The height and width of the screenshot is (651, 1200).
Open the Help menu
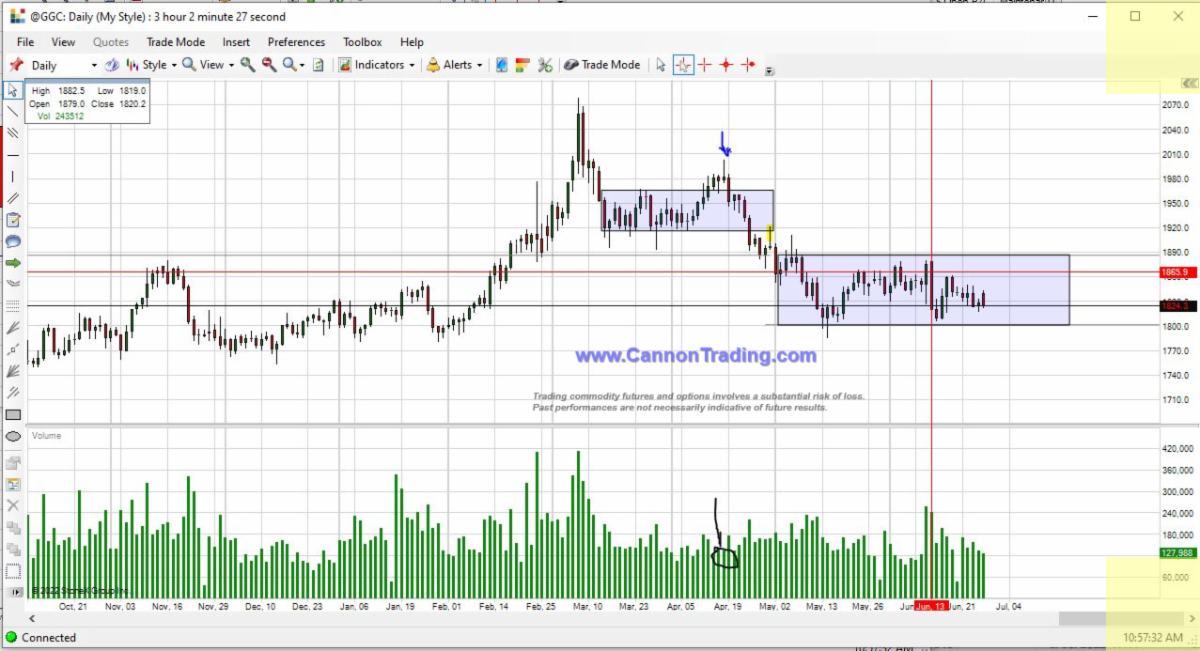pyautogui.click(x=412, y=42)
